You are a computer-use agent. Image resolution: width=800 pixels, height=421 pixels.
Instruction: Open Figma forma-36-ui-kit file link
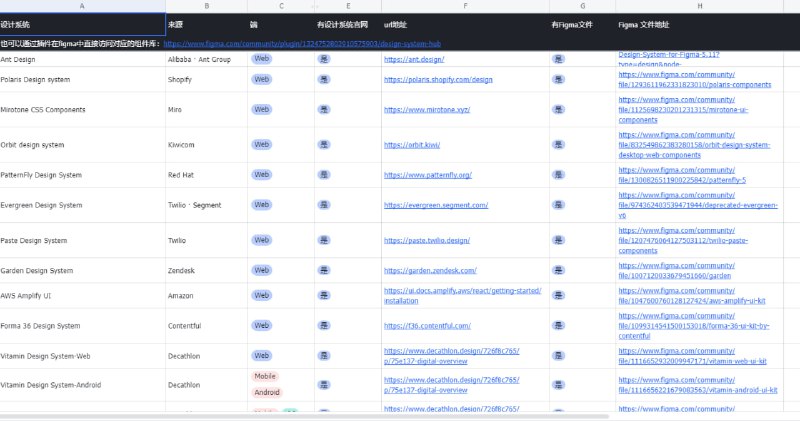(694, 326)
